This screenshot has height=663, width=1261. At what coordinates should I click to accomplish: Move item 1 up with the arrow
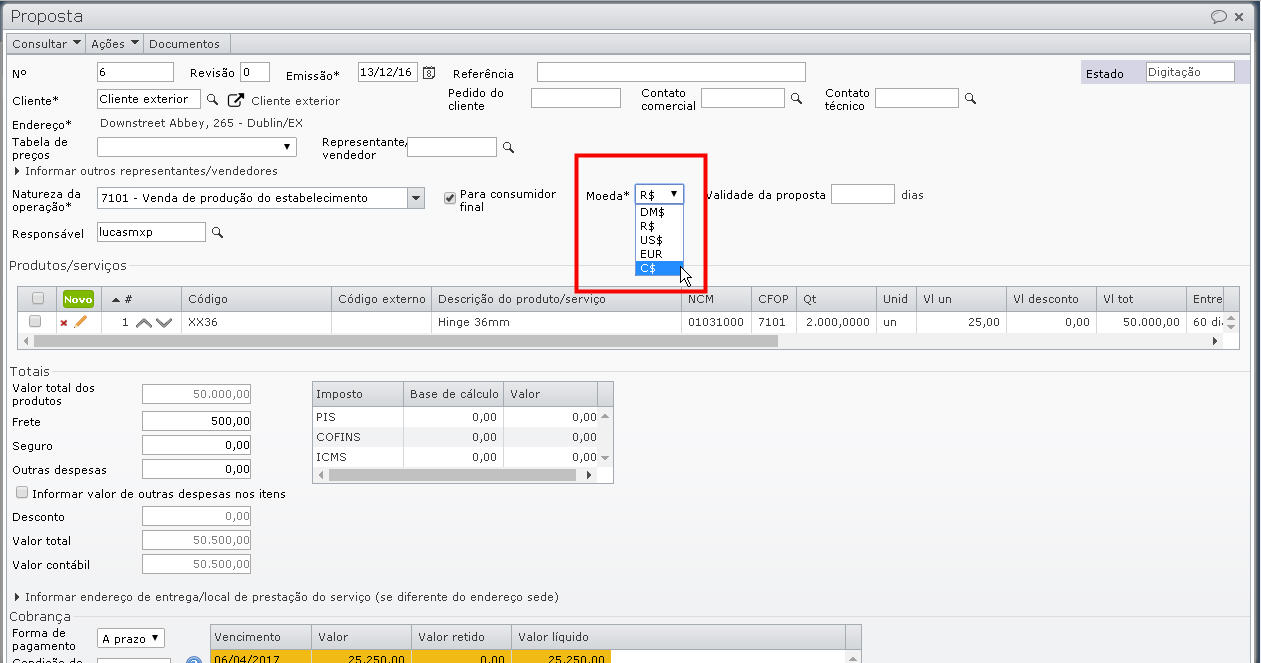coord(144,323)
